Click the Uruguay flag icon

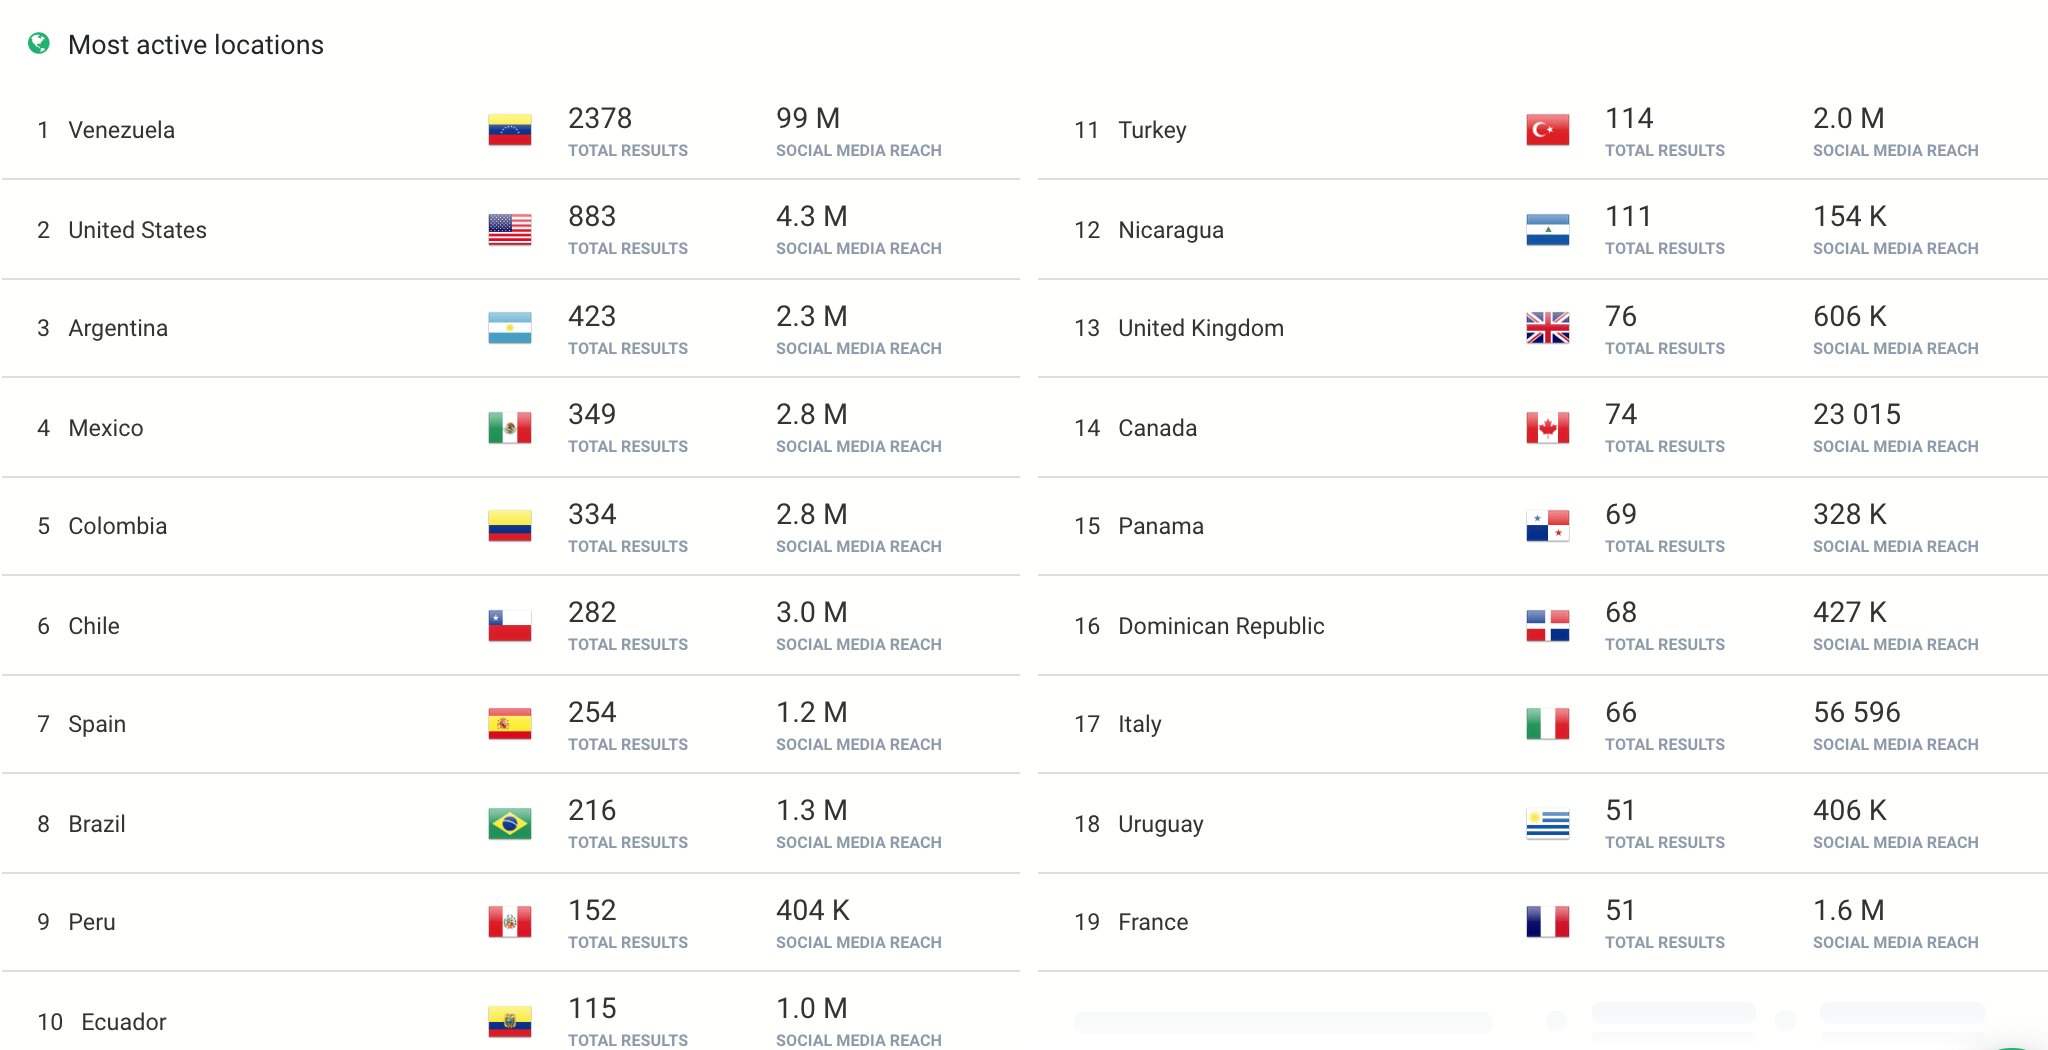point(1548,824)
